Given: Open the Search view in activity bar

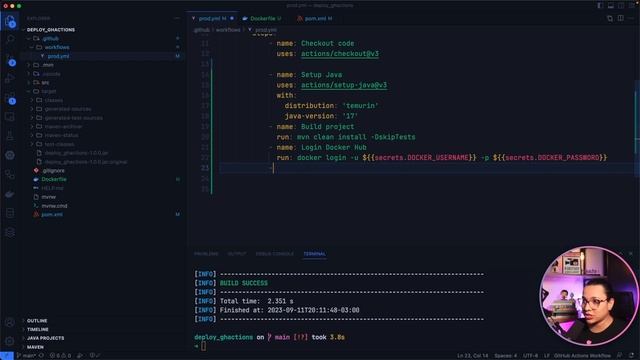Looking at the screenshot, I should [10, 39].
